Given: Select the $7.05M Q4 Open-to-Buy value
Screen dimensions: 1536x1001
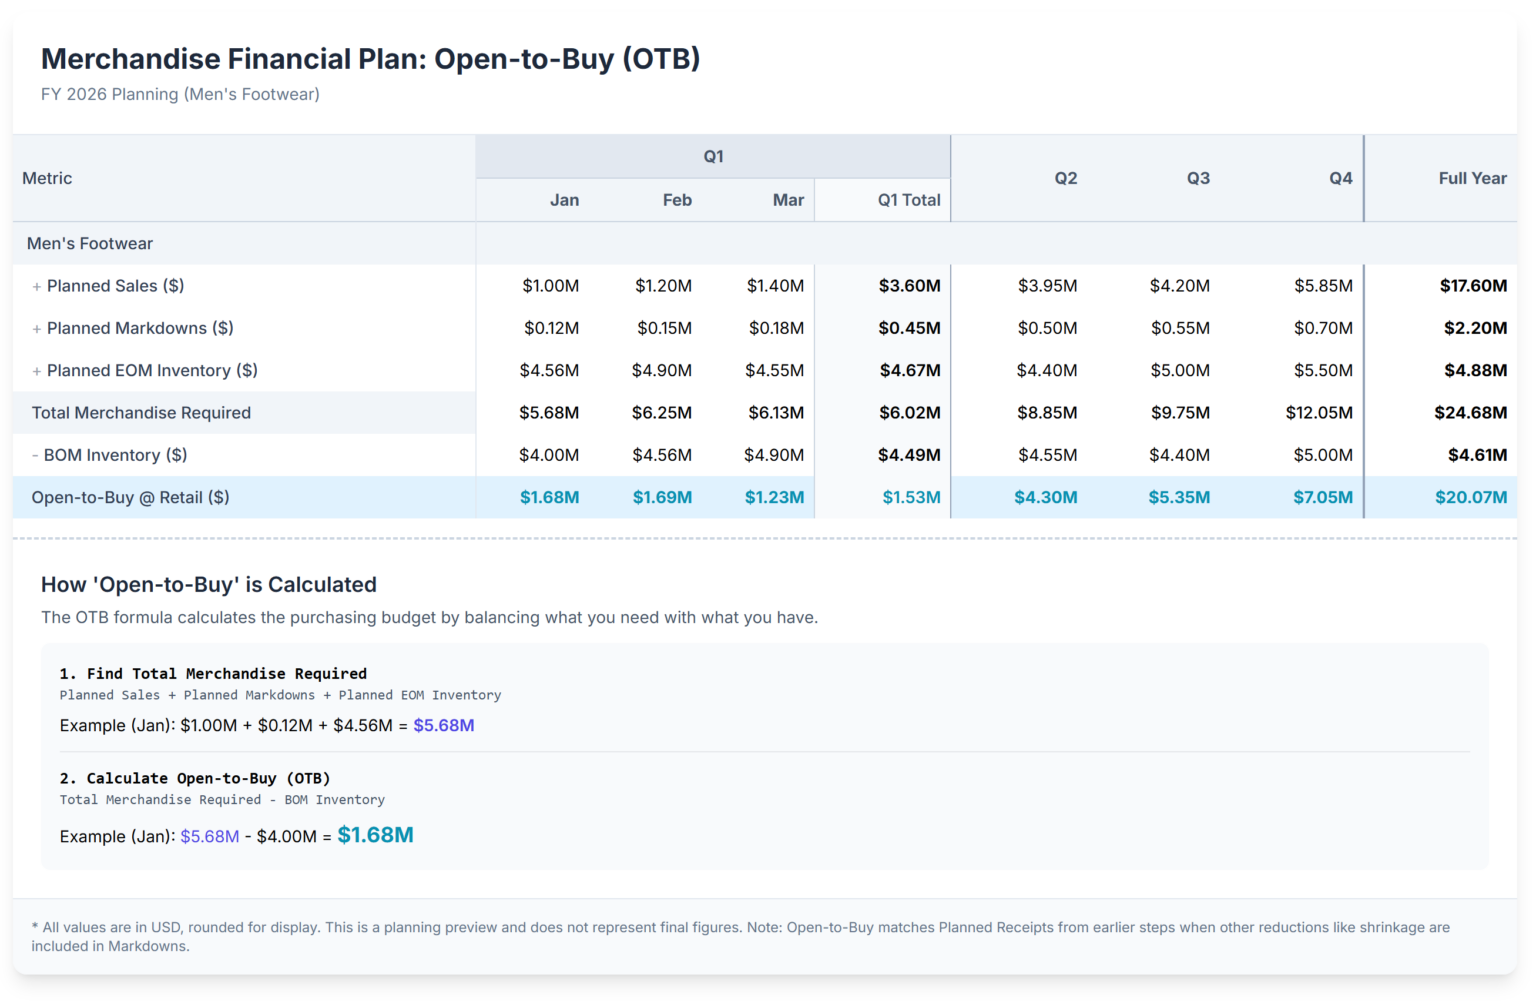Looking at the screenshot, I should [x=1324, y=497].
